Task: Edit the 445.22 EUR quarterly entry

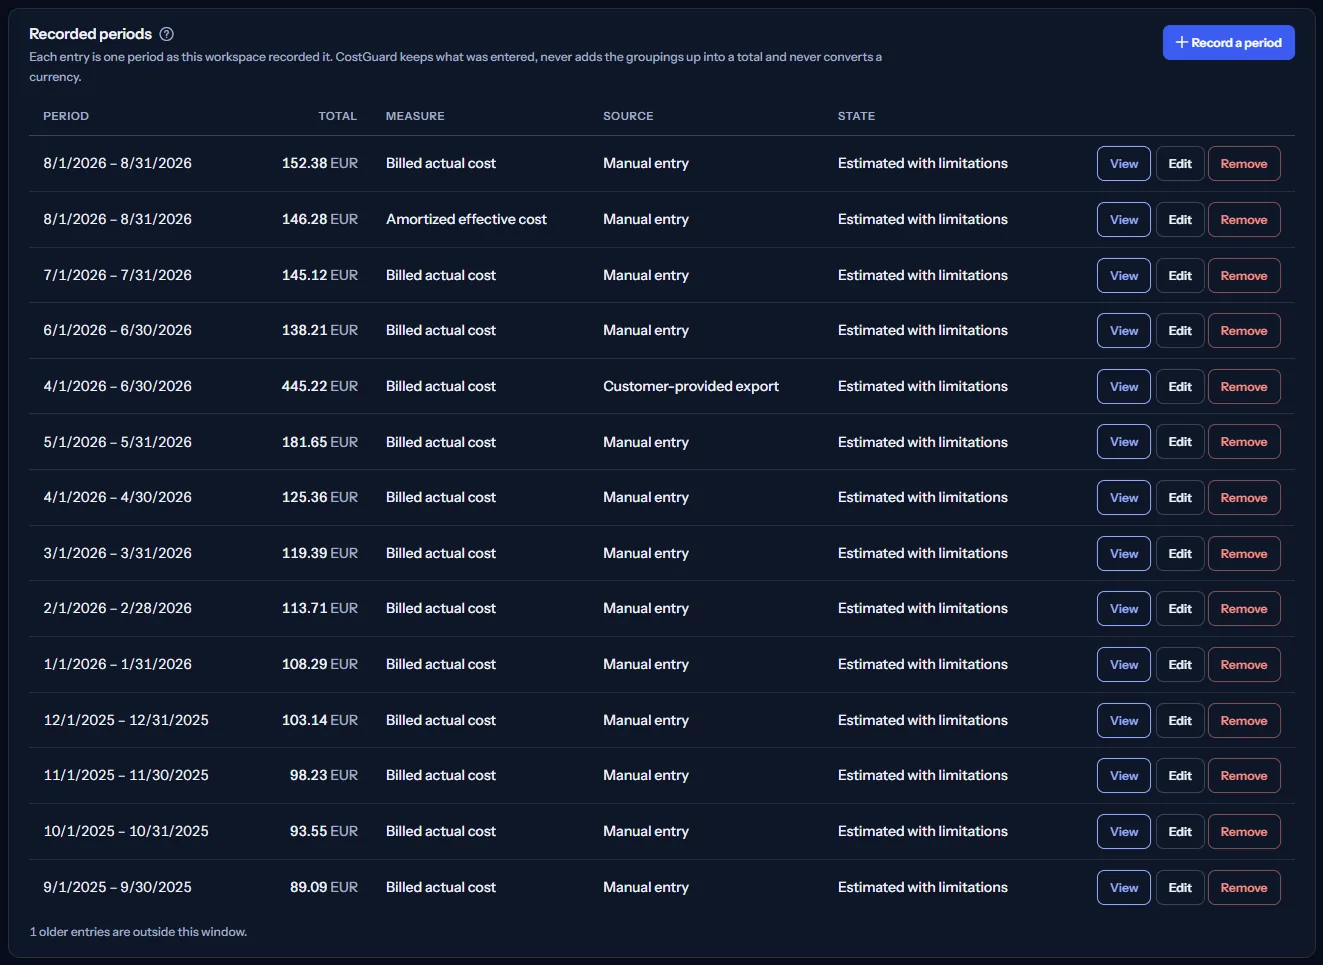Action: click(1180, 387)
